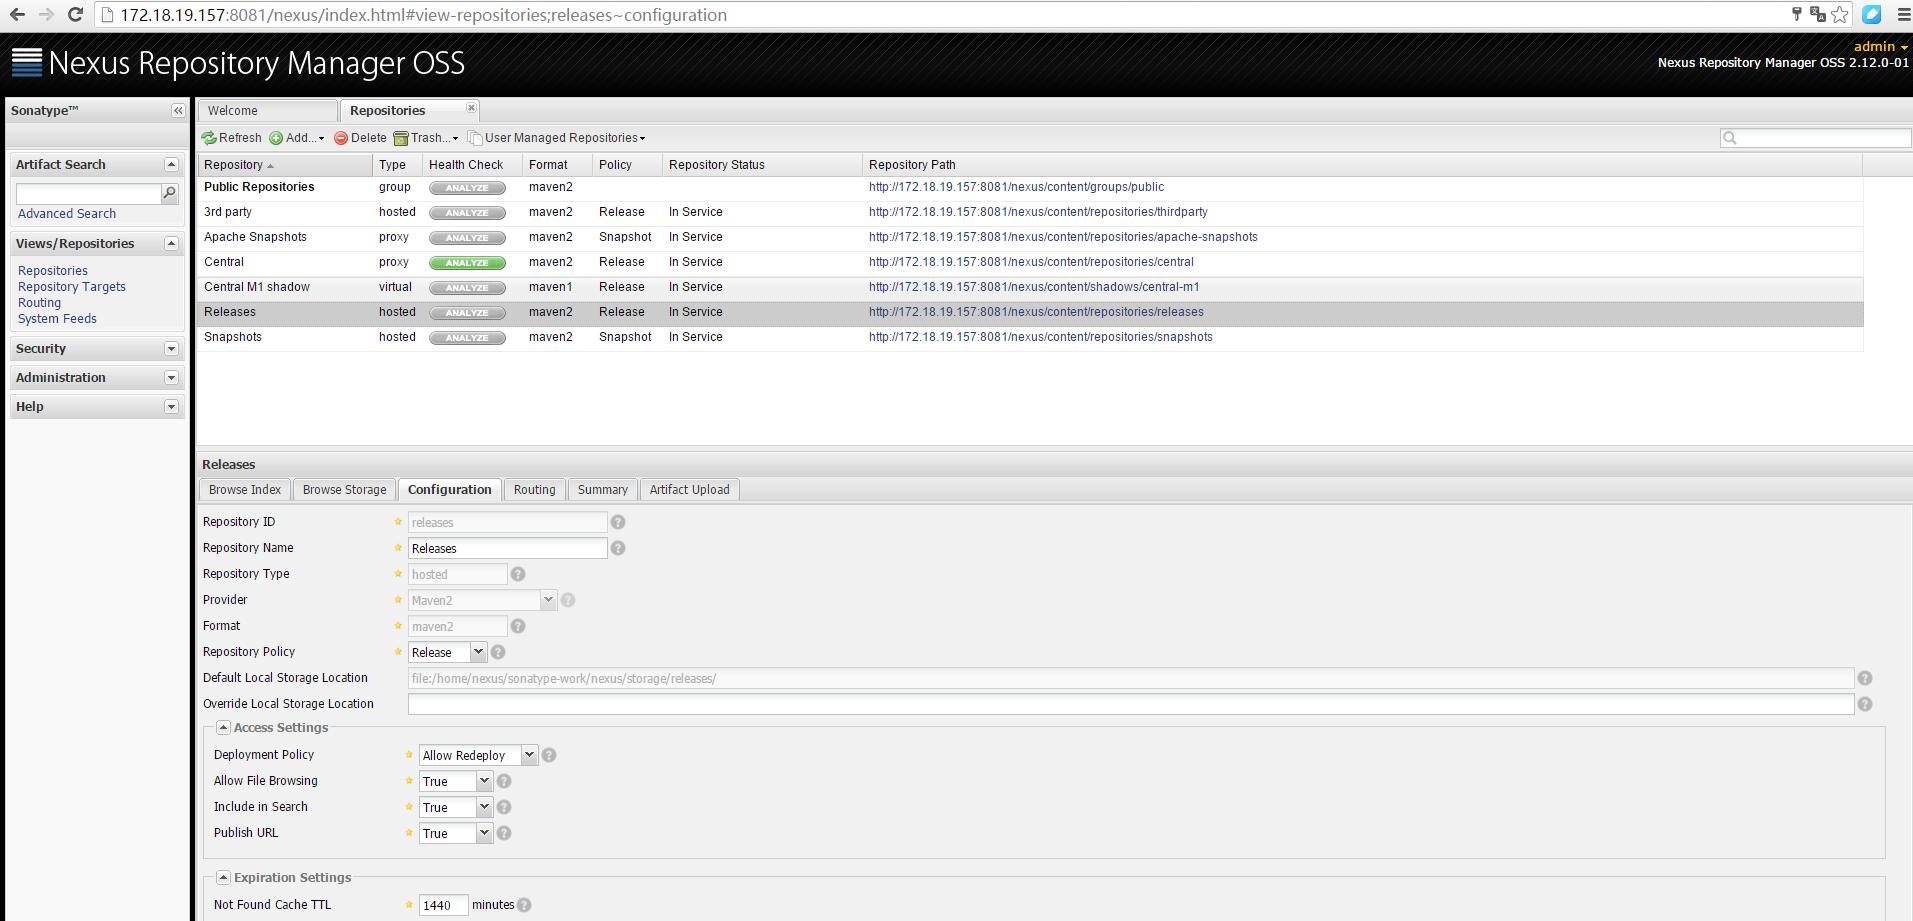
Task: Expand the Help panel
Action: pos(171,407)
